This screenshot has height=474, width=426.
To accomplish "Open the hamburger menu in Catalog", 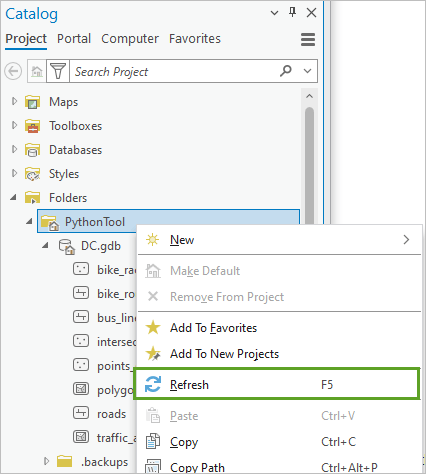I will pos(308,39).
